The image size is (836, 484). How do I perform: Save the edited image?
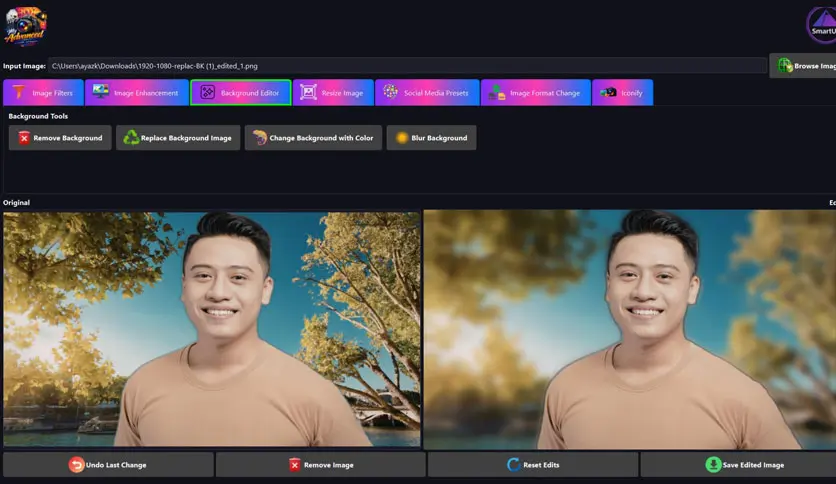(738, 465)
